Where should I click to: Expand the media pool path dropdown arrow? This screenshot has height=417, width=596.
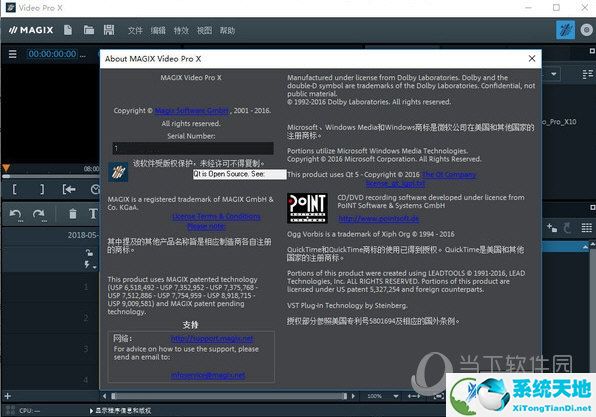tap(554, 74)
